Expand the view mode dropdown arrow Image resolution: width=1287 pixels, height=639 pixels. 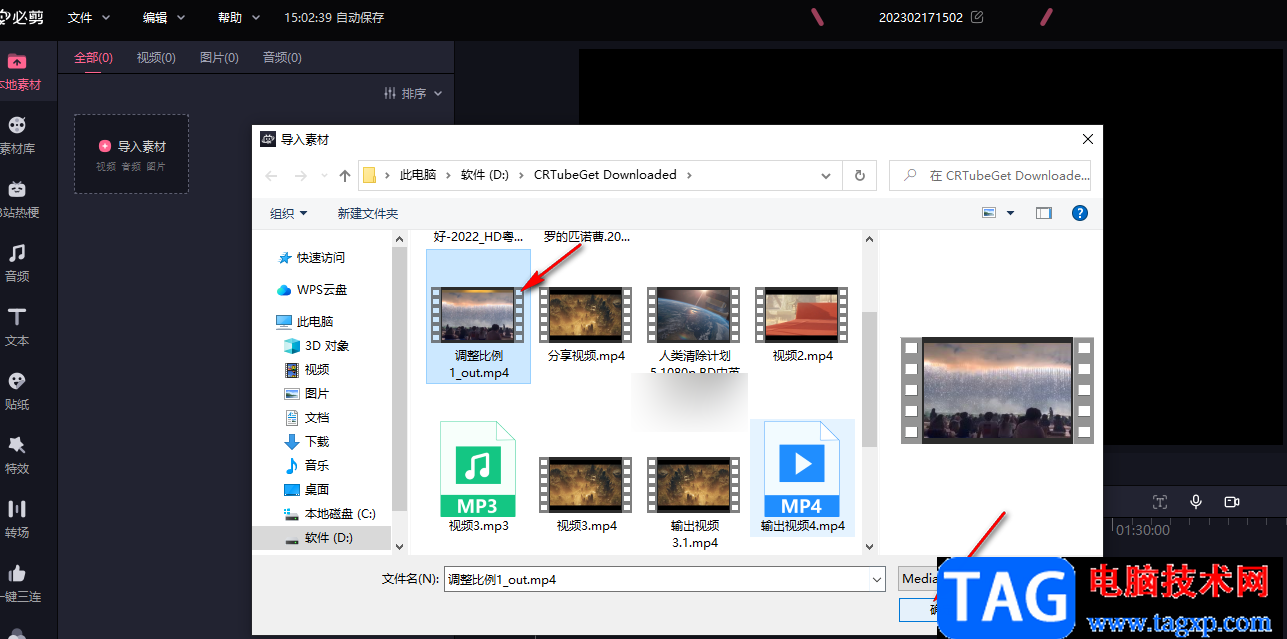click(1010, 213)
